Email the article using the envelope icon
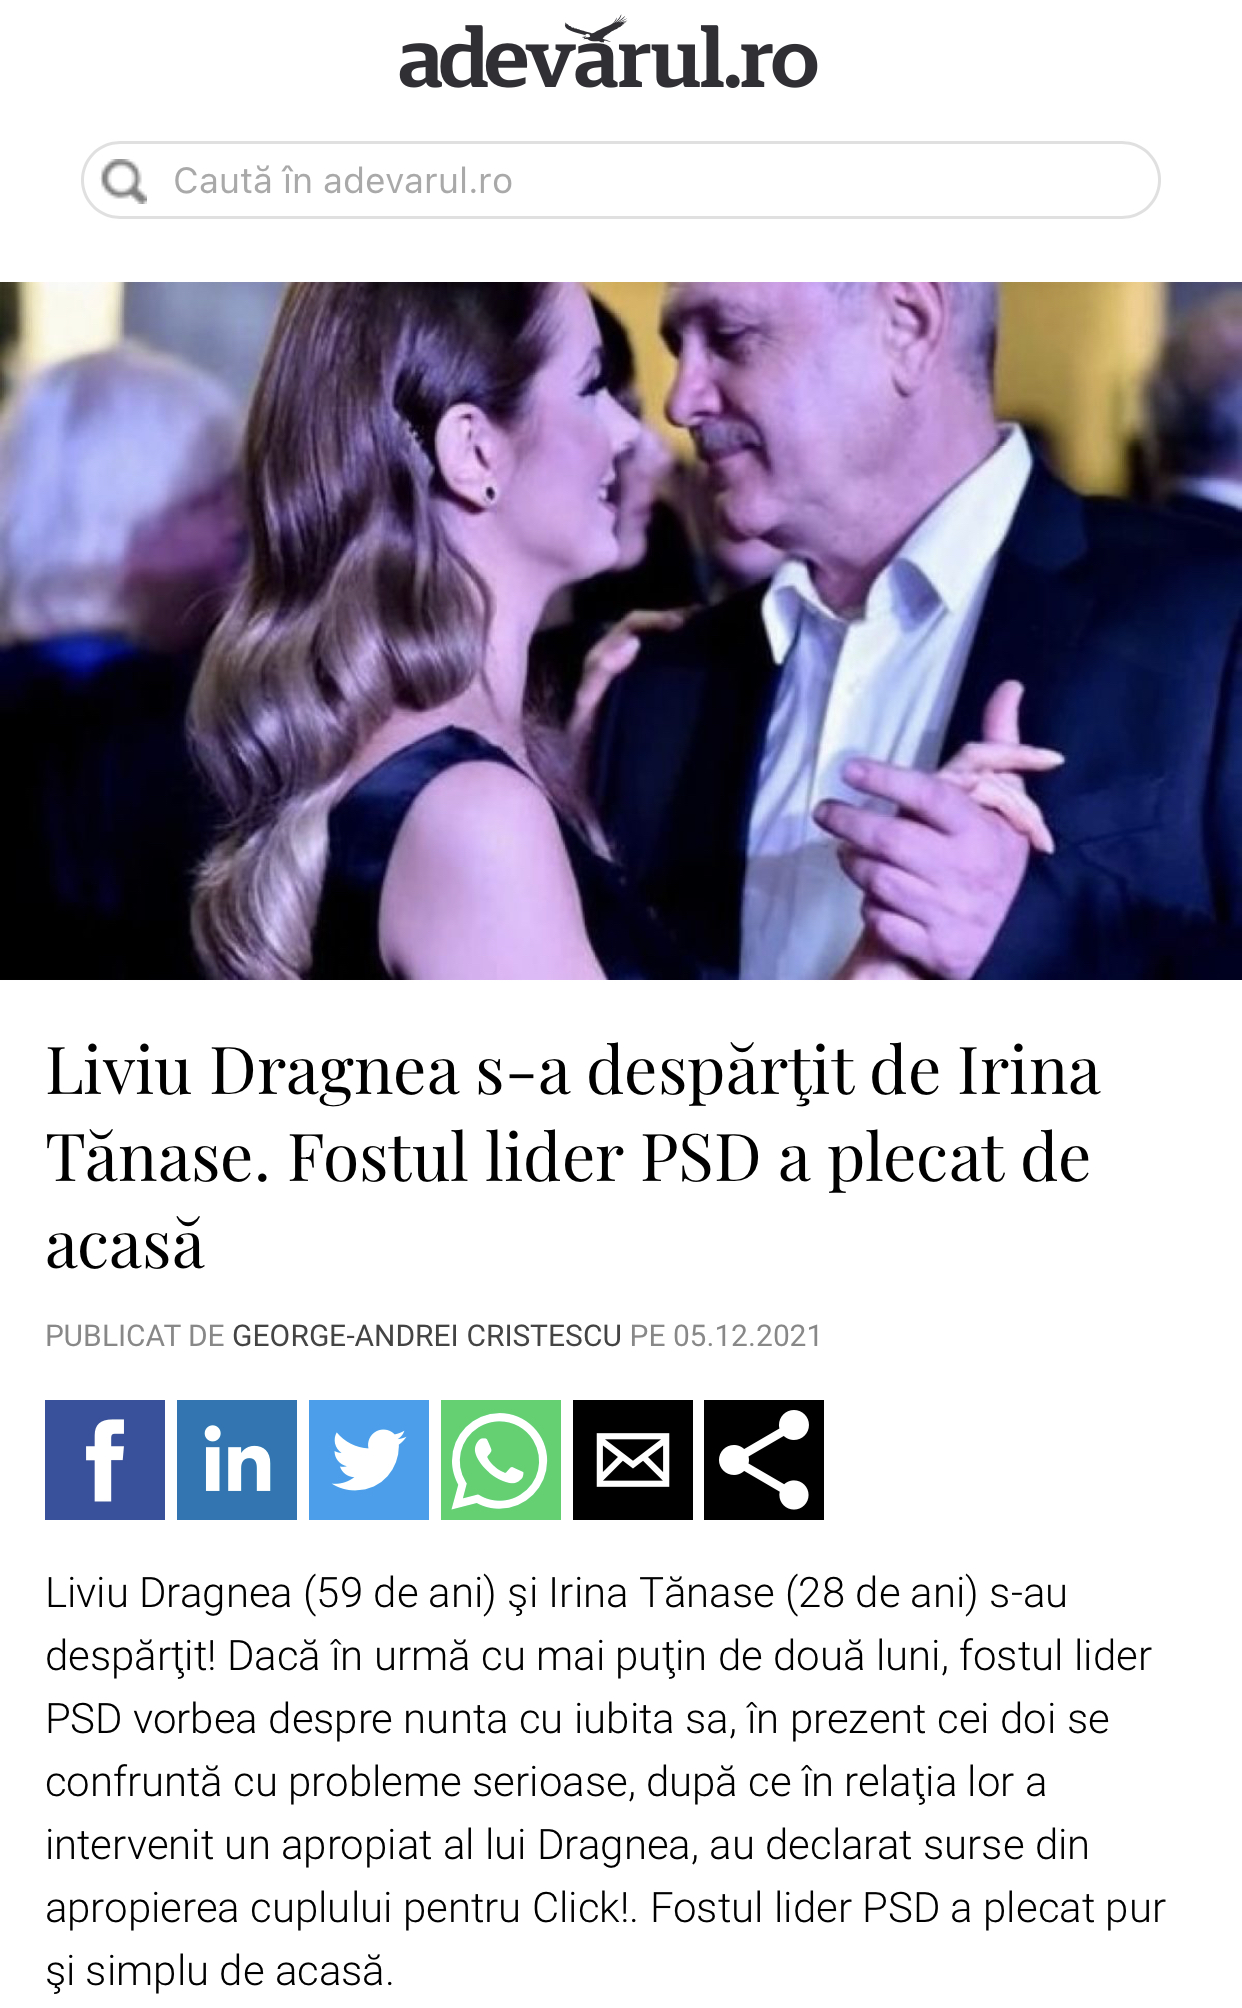 point(633,1460)
